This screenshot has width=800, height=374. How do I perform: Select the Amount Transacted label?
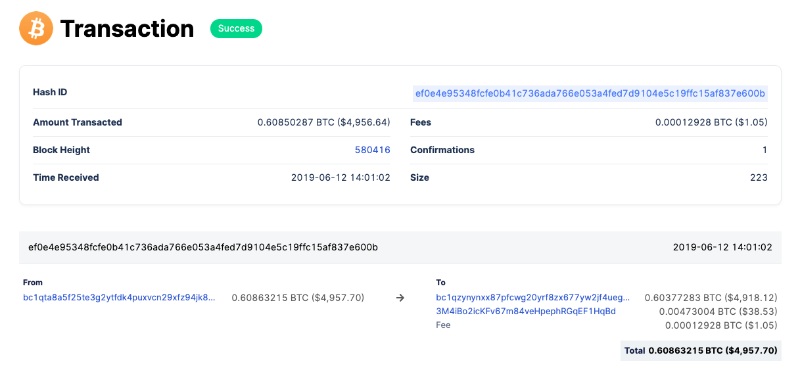click(x=78, y=122)
